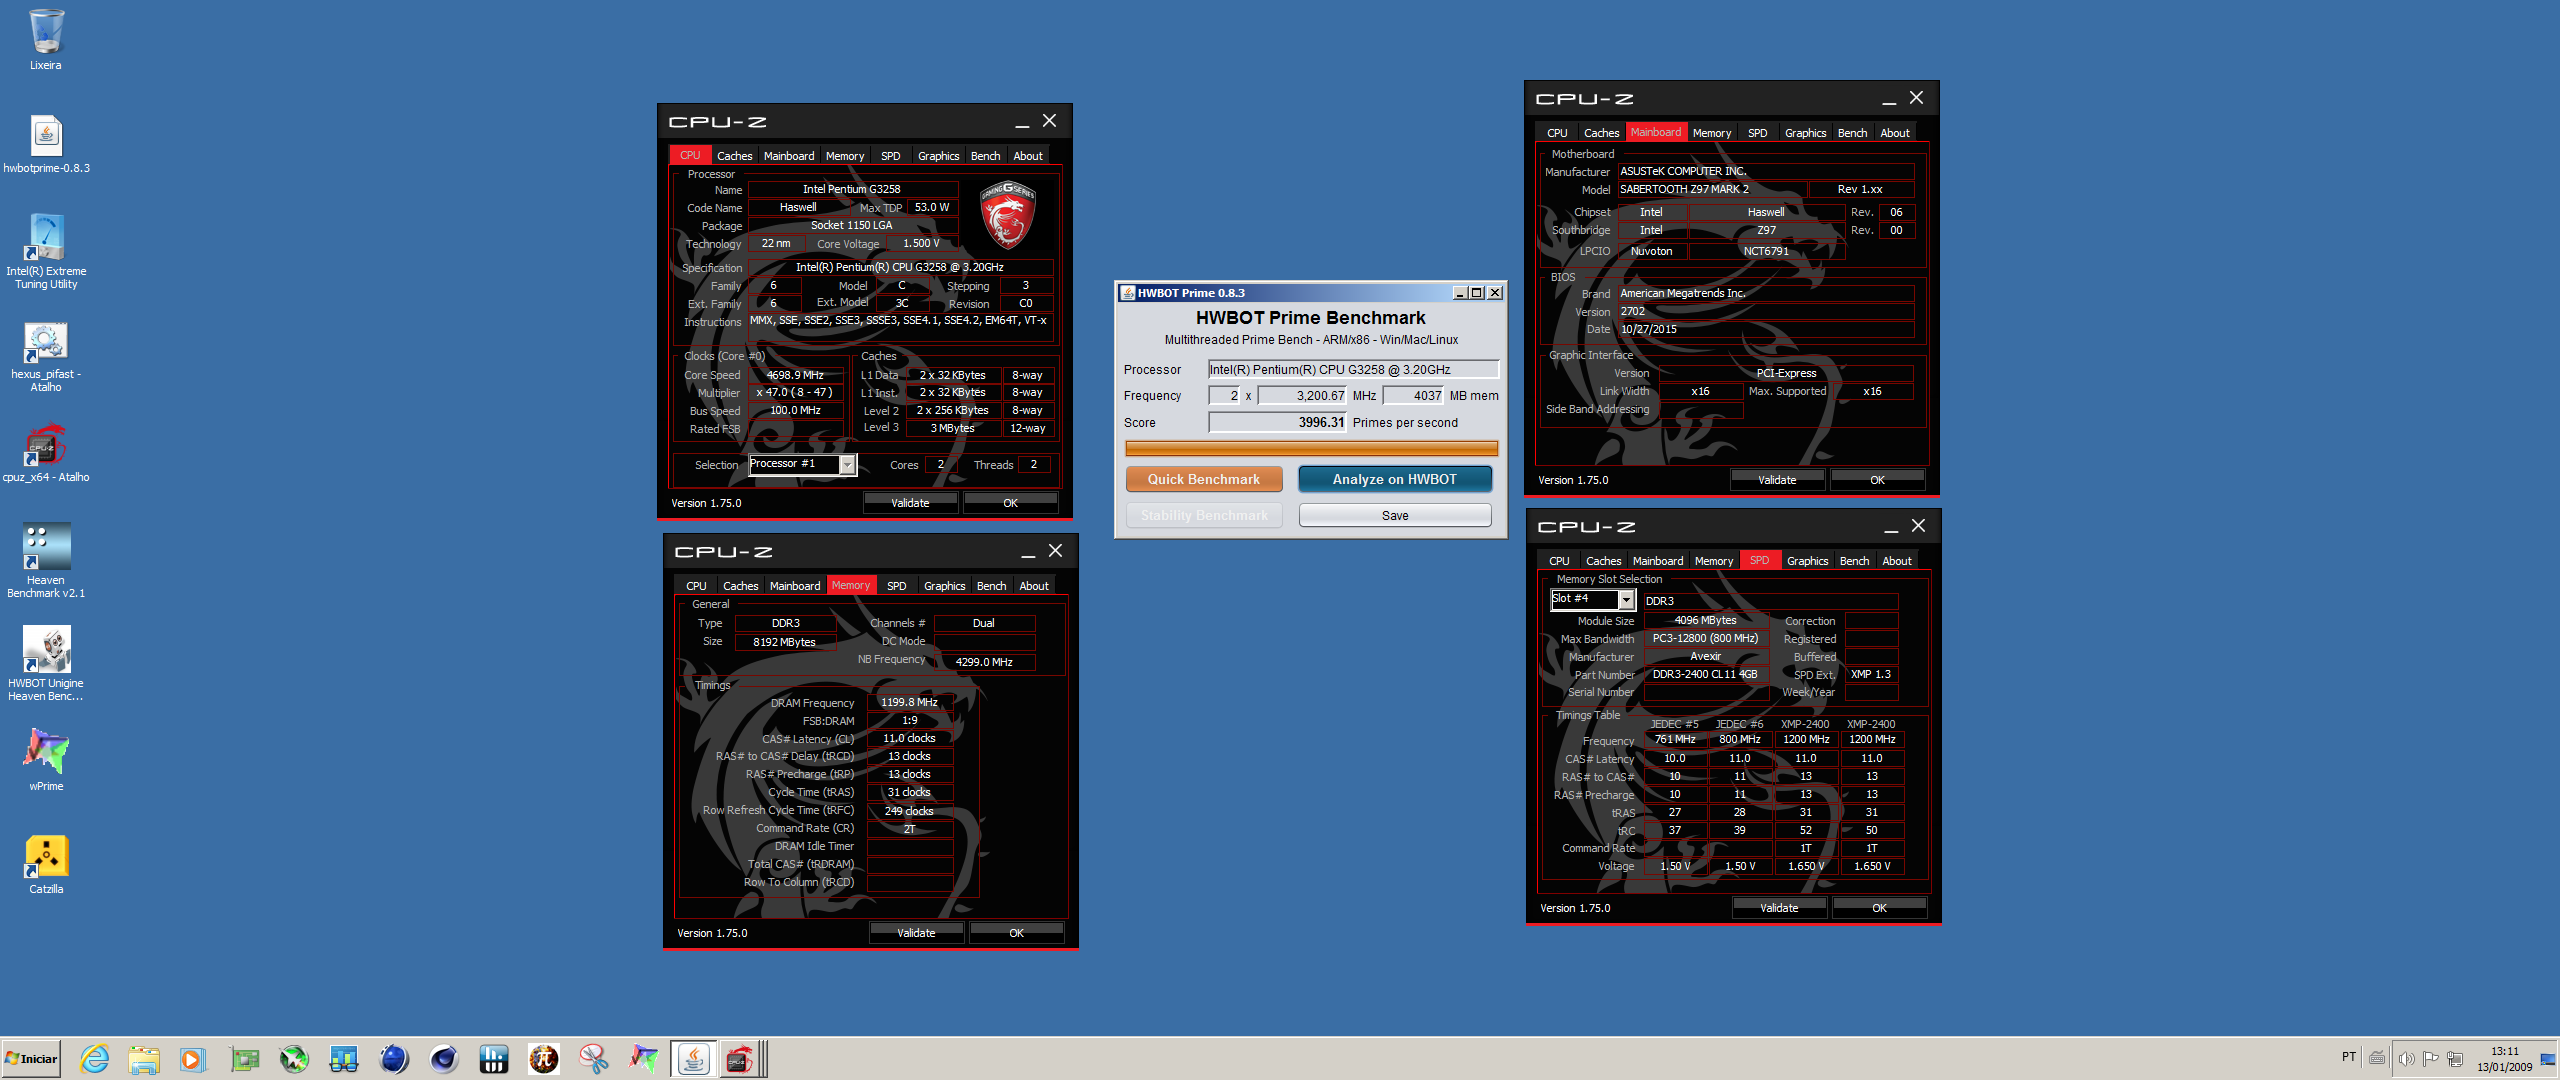
Task: Launch wPrime from the desktop
Action: coord(46,760)
